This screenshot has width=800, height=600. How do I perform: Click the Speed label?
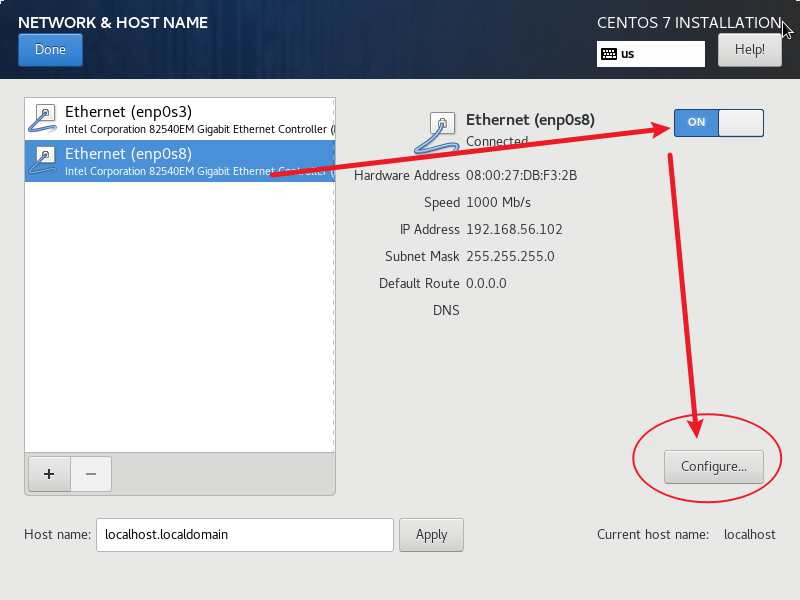click(442, 203)
